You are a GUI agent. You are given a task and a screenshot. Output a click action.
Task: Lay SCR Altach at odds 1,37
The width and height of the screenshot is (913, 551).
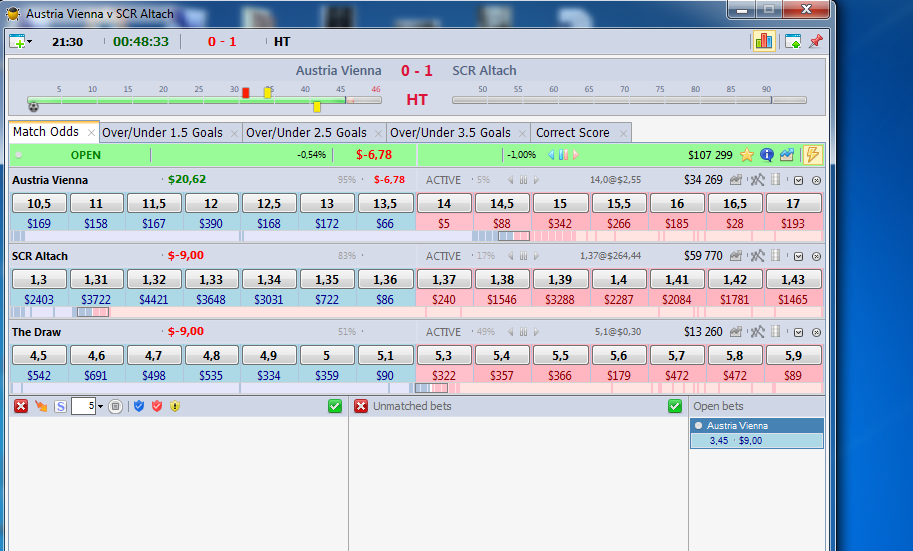tap(444, 280)
